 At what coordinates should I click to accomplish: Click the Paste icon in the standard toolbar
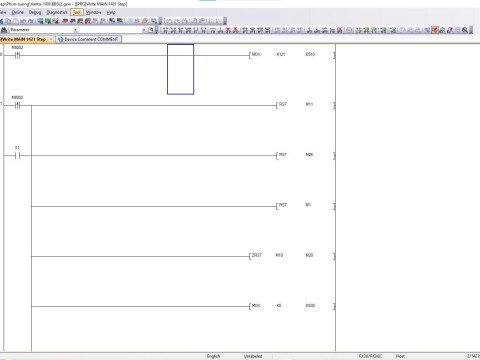(15, 21)
